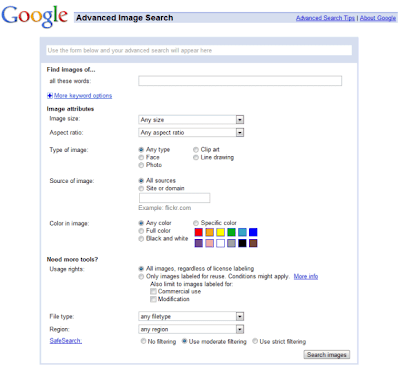Select Specific color radio button
This screenshot has width=400, height=366.
click(196, 223)
